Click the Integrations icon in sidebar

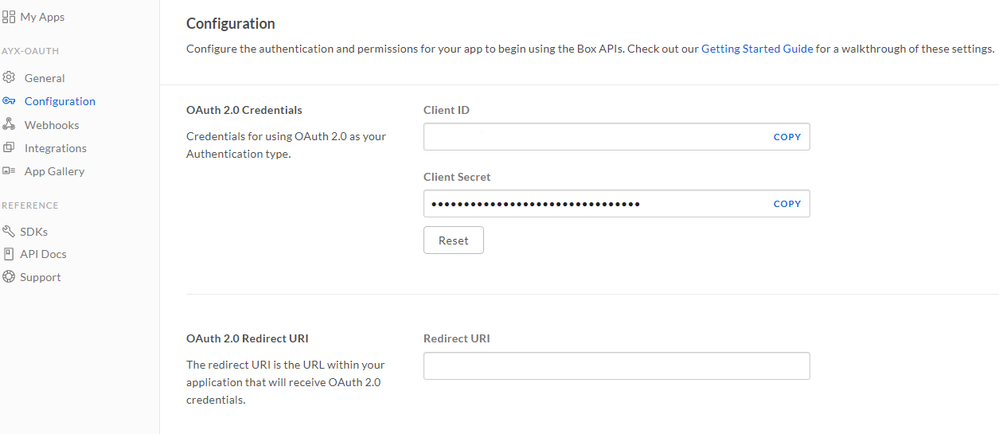pos(9,148)
